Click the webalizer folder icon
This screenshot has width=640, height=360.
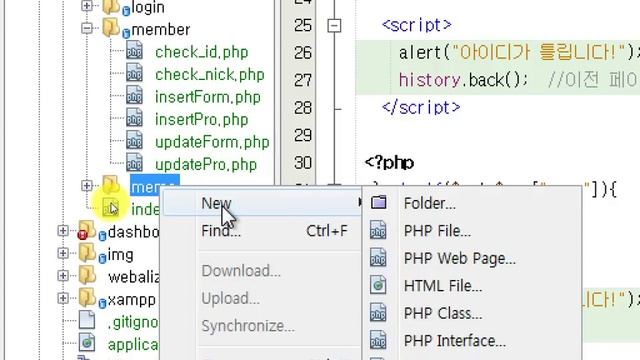point(87,275)
